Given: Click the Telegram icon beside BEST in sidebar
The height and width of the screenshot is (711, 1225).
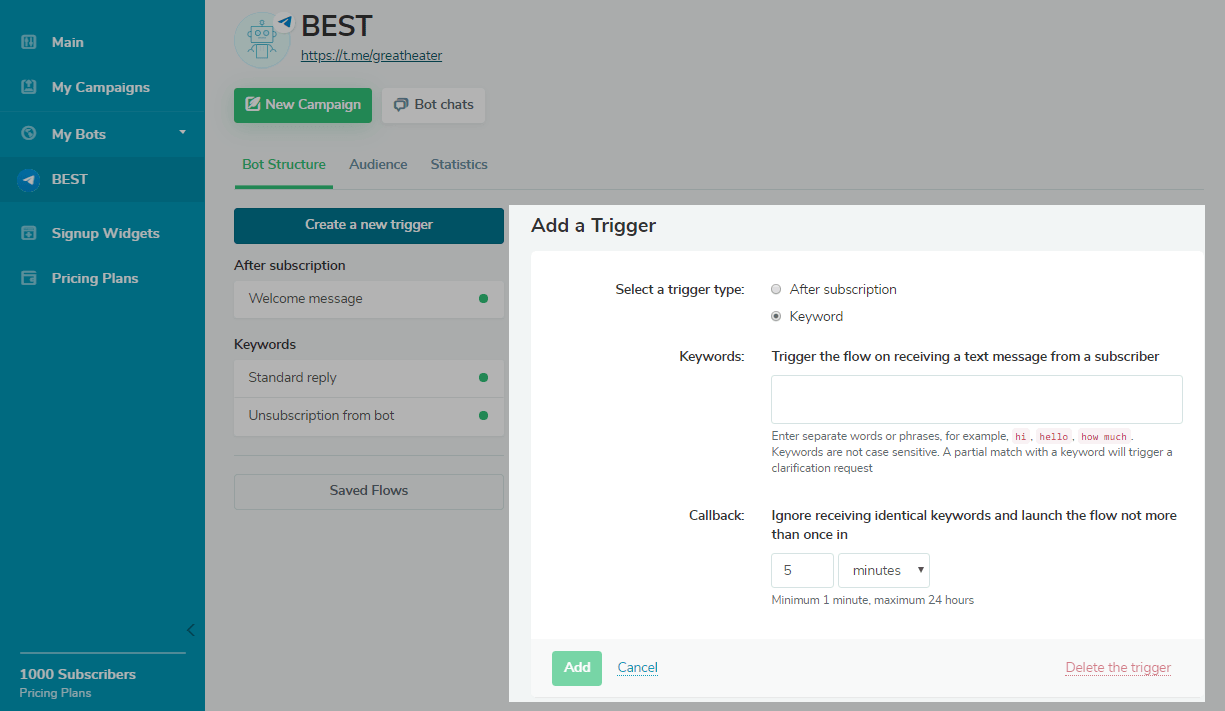Looking at the screenshot, I should tap(29, 180).
